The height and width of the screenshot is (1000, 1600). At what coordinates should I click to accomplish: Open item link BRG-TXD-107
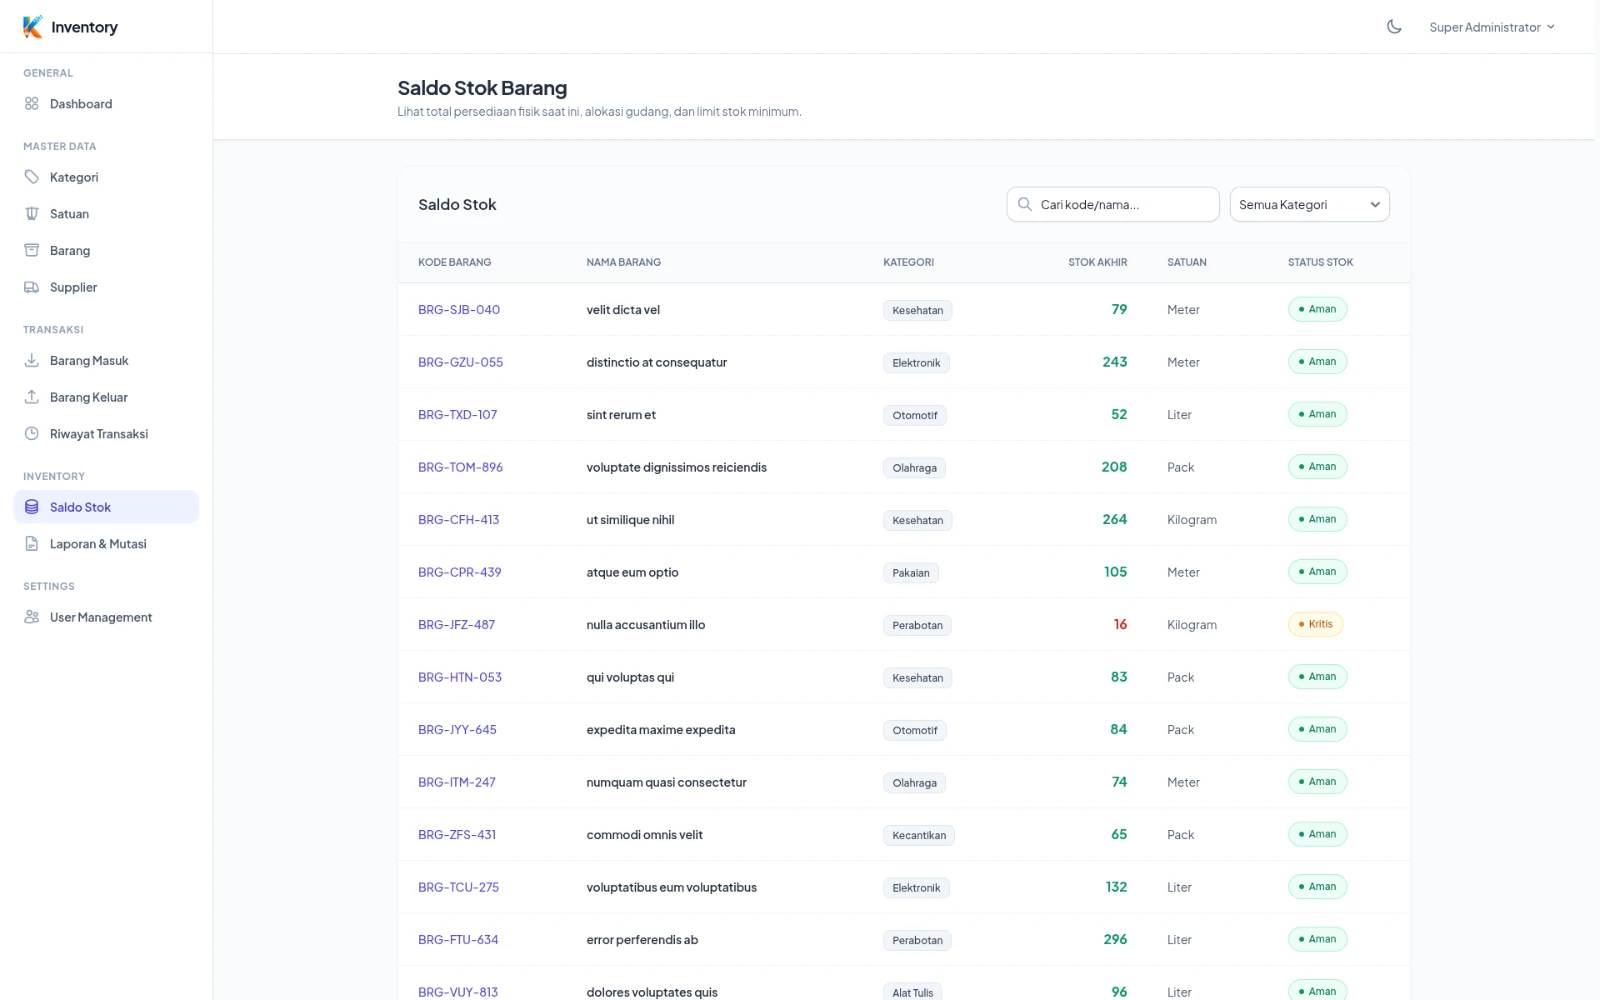pyautogui.click(x=457, y=415)
